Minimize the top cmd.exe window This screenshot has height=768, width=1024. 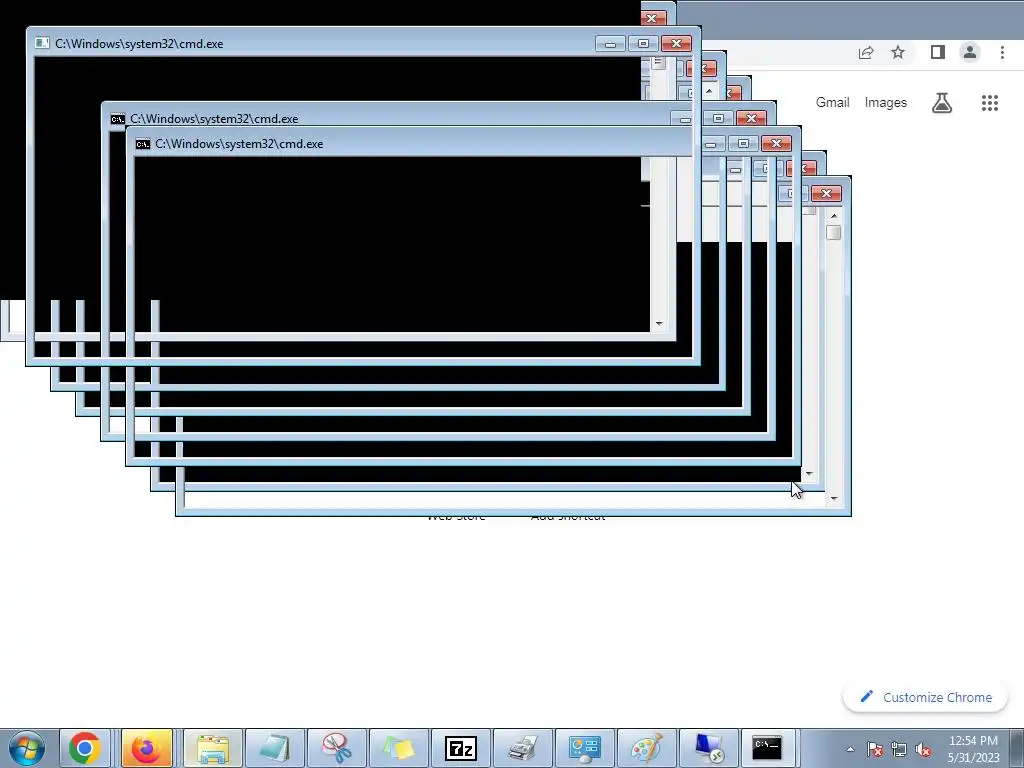[611, 44]
